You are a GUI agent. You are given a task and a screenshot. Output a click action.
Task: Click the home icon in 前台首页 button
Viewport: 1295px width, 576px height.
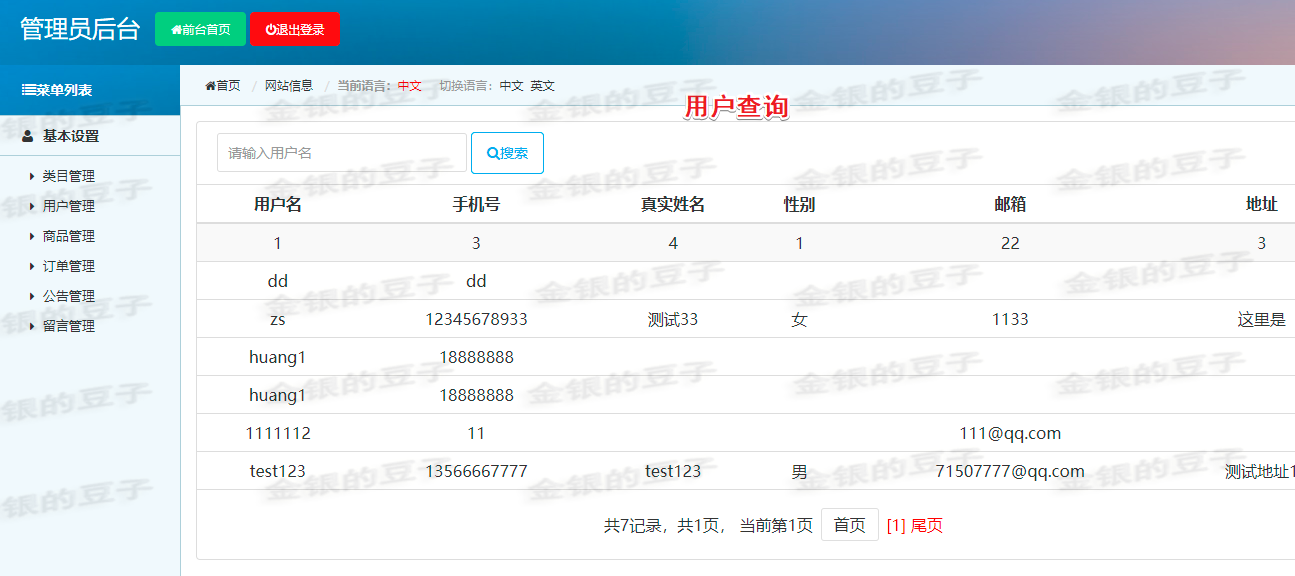click(x=176, y=30)
